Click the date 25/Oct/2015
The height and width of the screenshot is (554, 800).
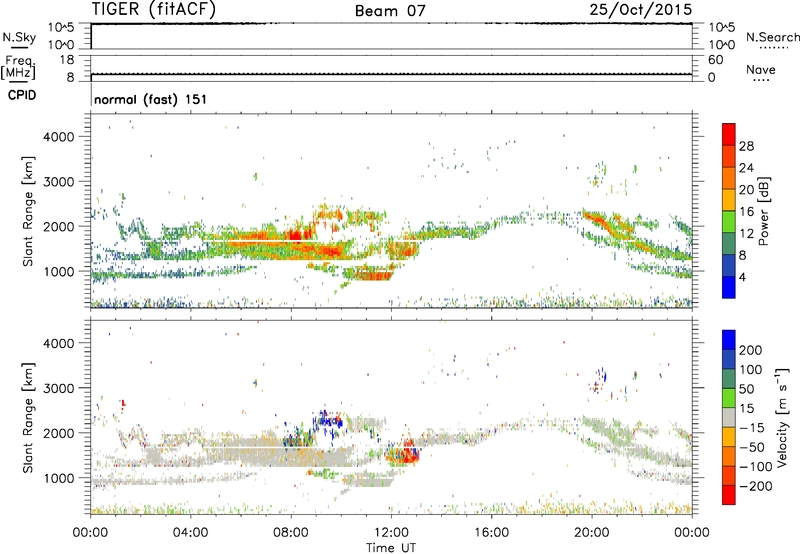click(641, 10)
